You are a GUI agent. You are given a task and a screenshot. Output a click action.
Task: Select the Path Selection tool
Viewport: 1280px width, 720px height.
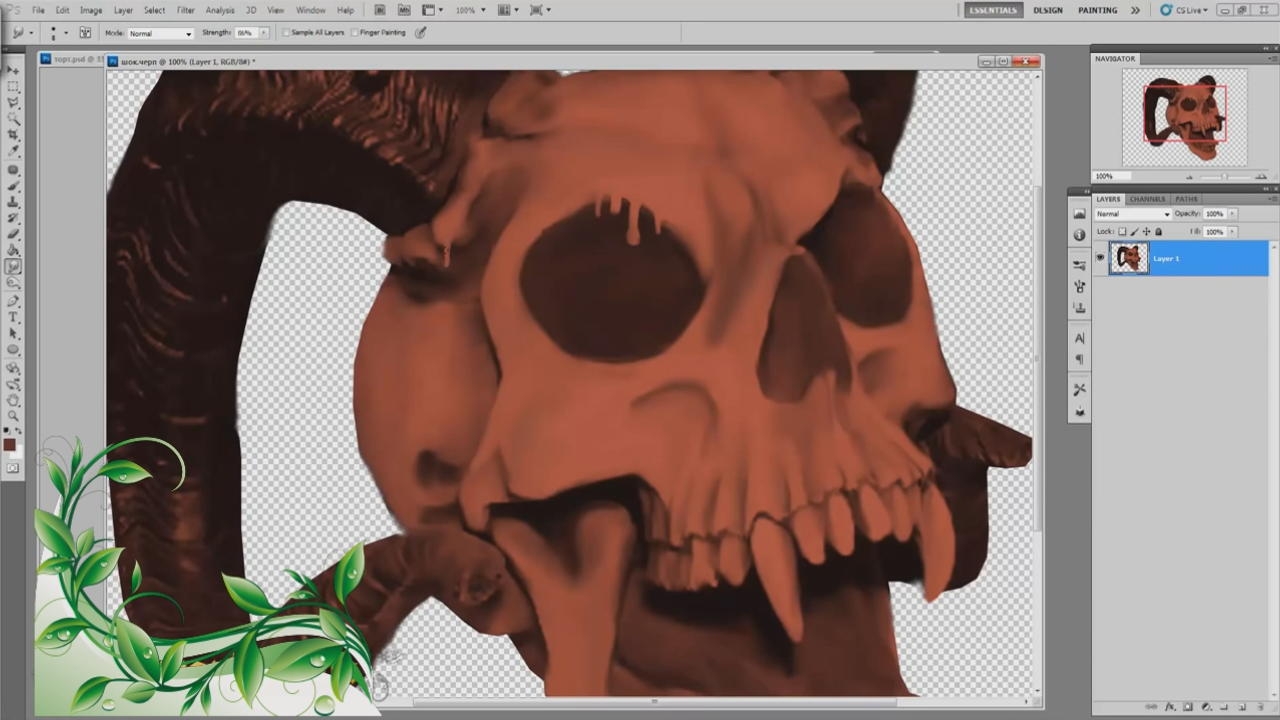(x=13, y=333)
